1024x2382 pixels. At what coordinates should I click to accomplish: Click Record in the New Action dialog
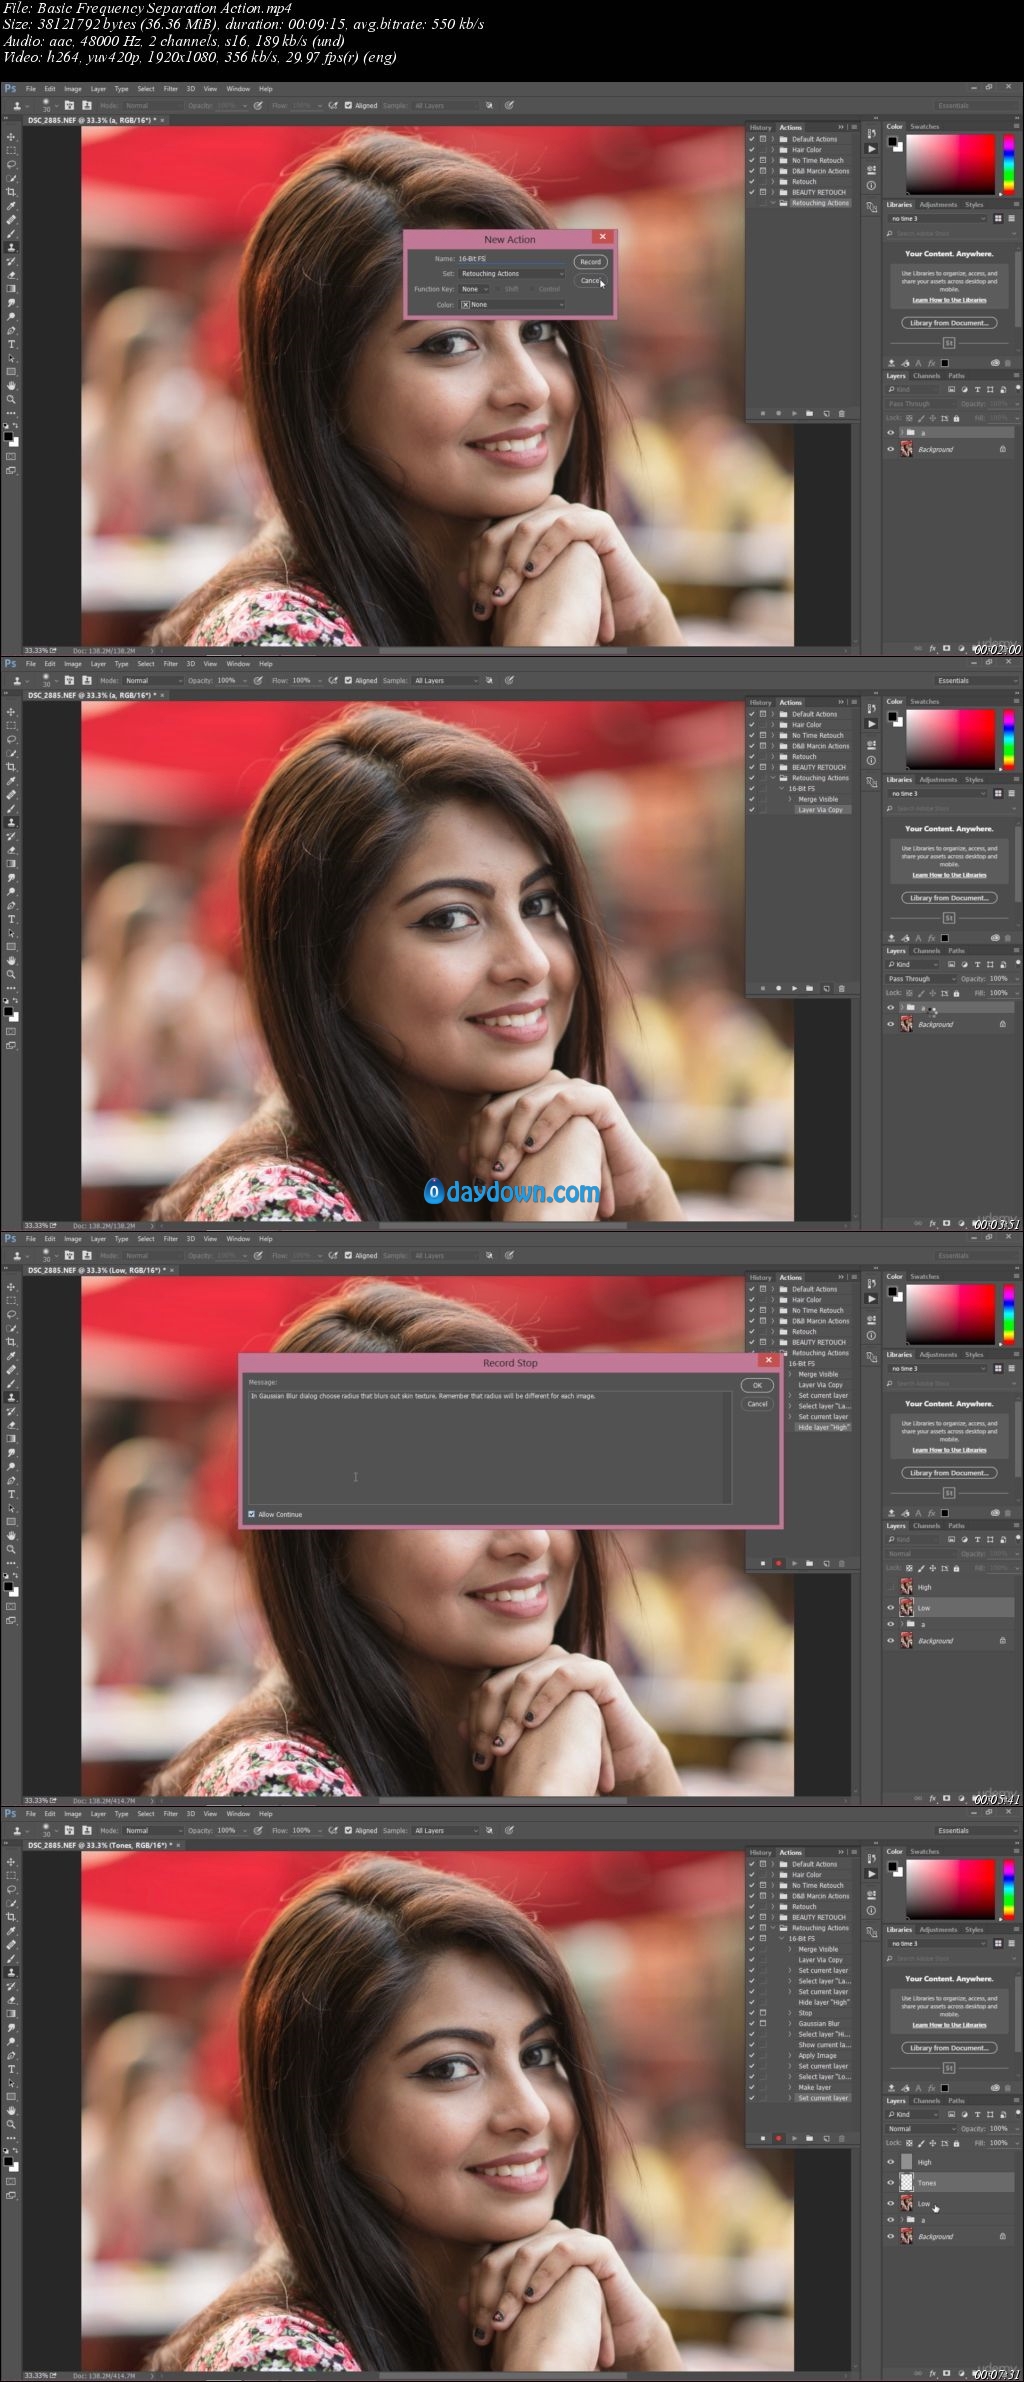point(590,262)
